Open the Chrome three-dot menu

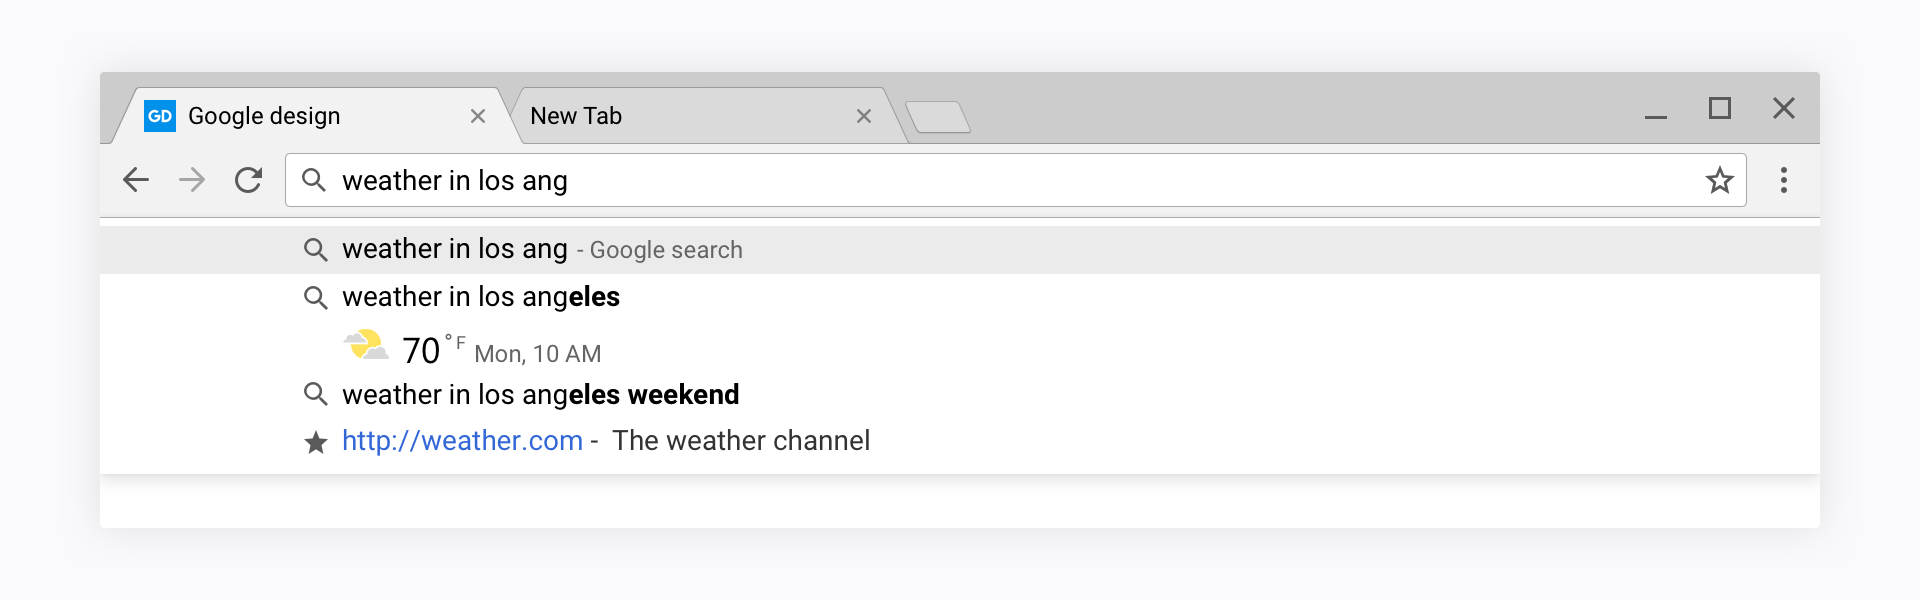pyautogui.click(x=1783, y=180)
